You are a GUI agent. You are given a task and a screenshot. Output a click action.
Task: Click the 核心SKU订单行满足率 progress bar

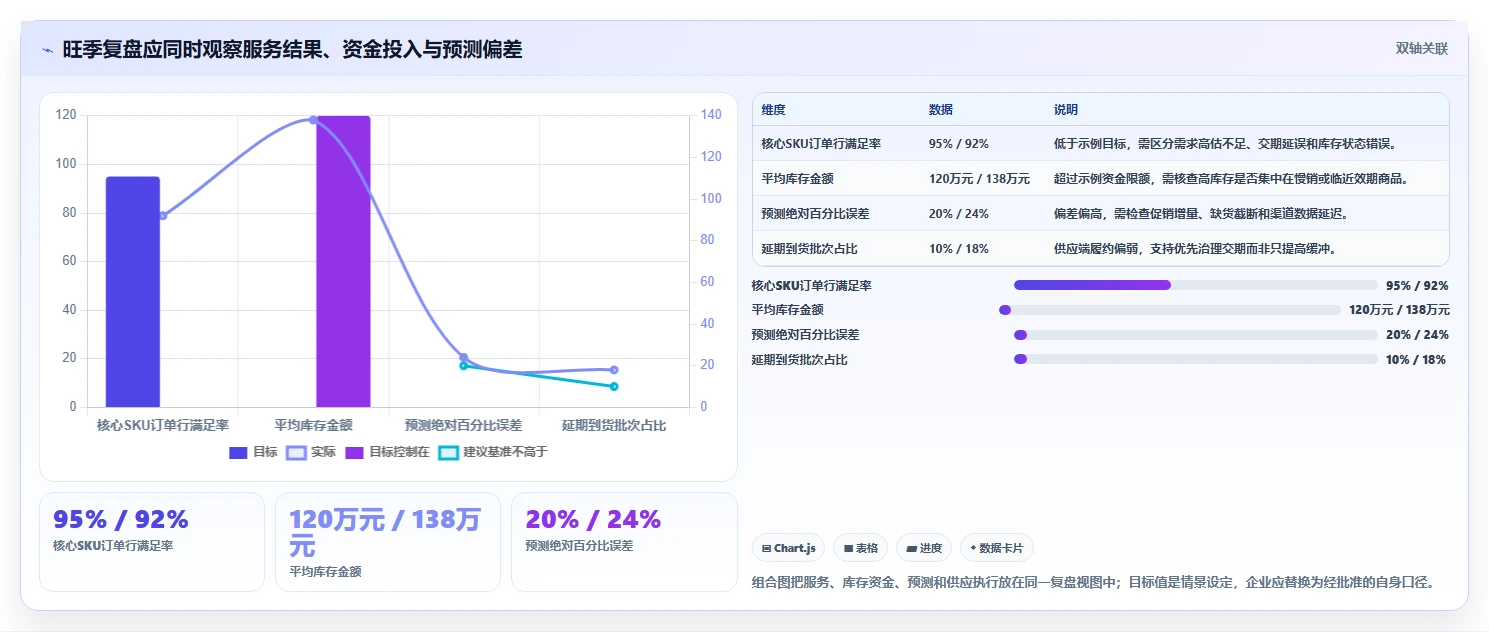point(1196,285)
